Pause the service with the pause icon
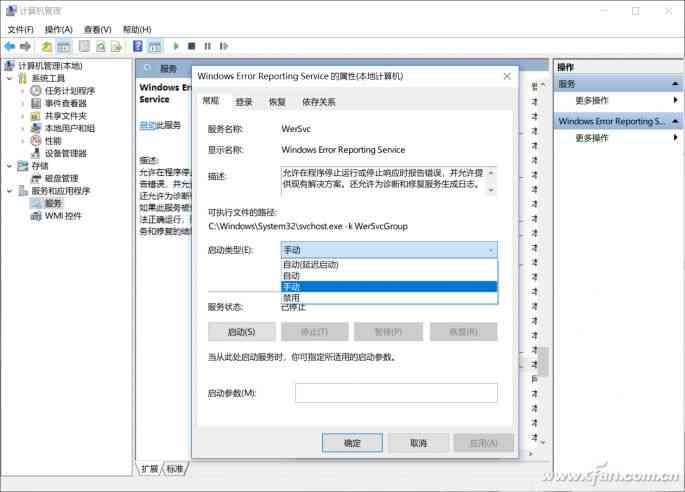 208,46
